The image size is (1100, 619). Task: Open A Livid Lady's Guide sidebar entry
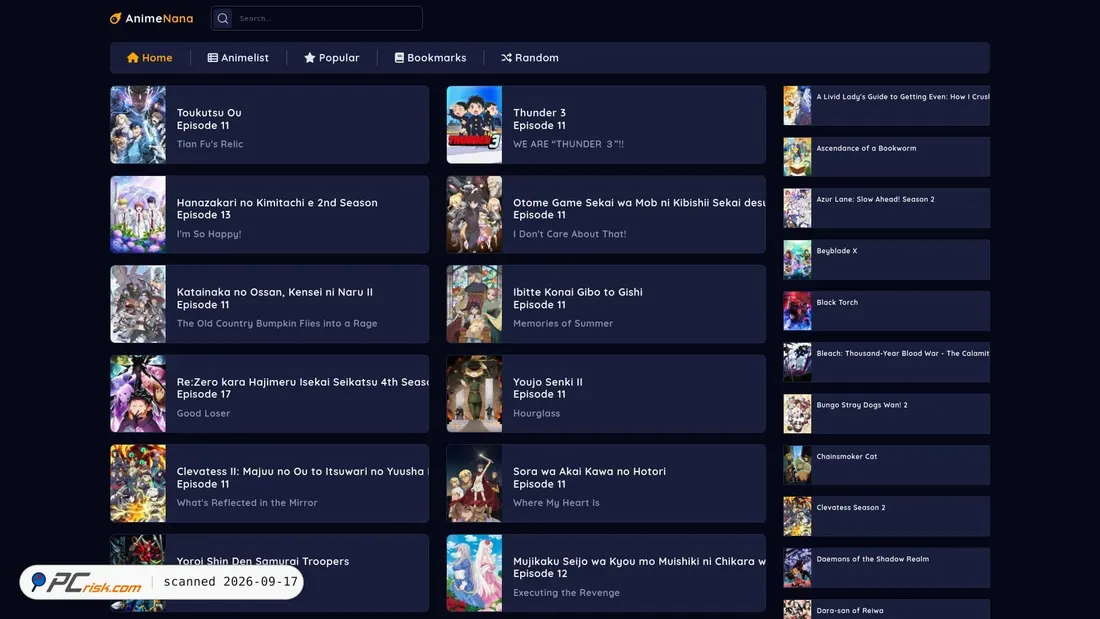pos(886,105)
